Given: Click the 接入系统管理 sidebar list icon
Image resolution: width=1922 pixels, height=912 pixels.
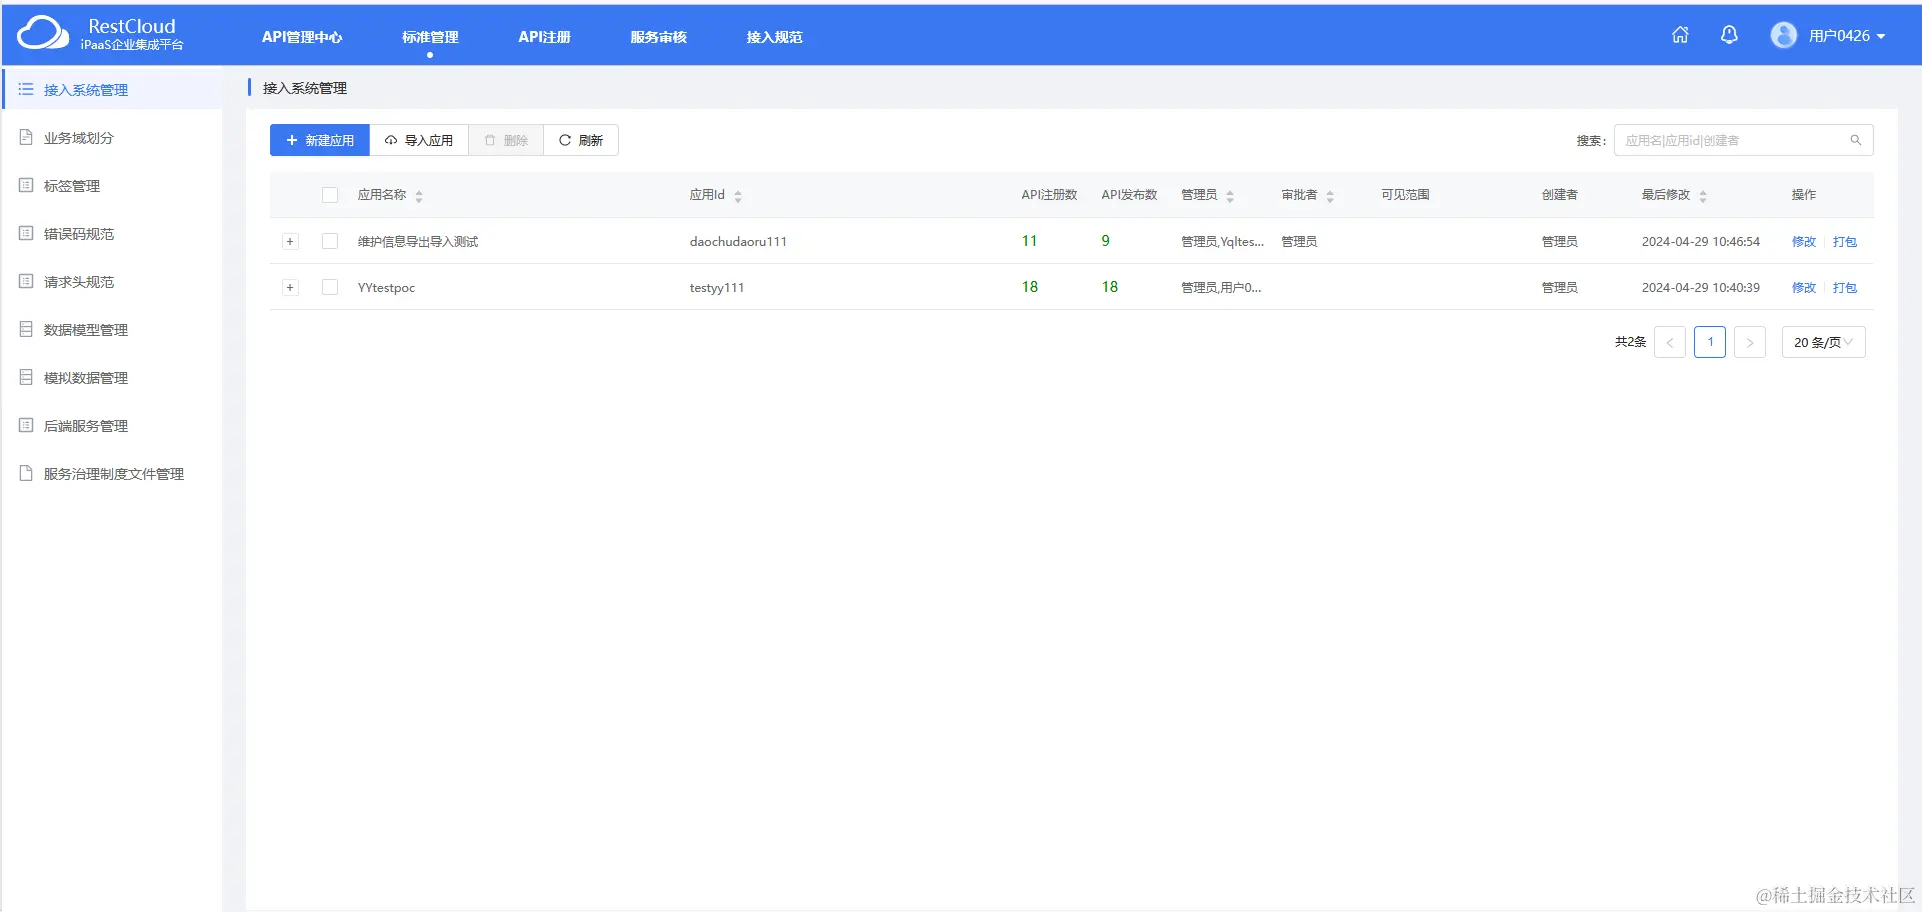Looking at the screenshot, I should [x=26, y=89].
